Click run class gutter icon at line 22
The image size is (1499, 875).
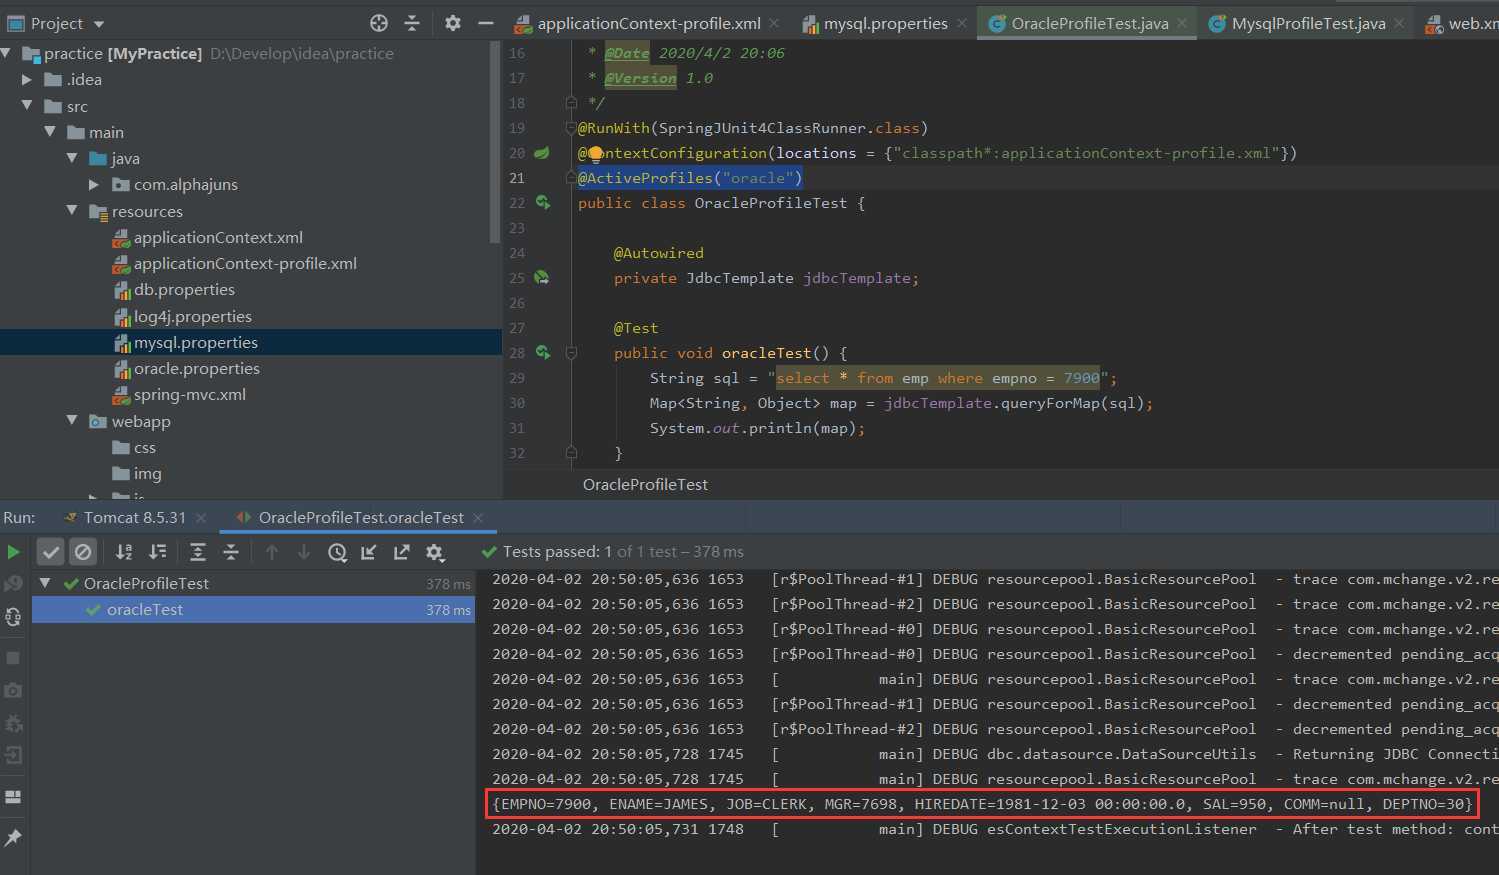click(543, 203)
